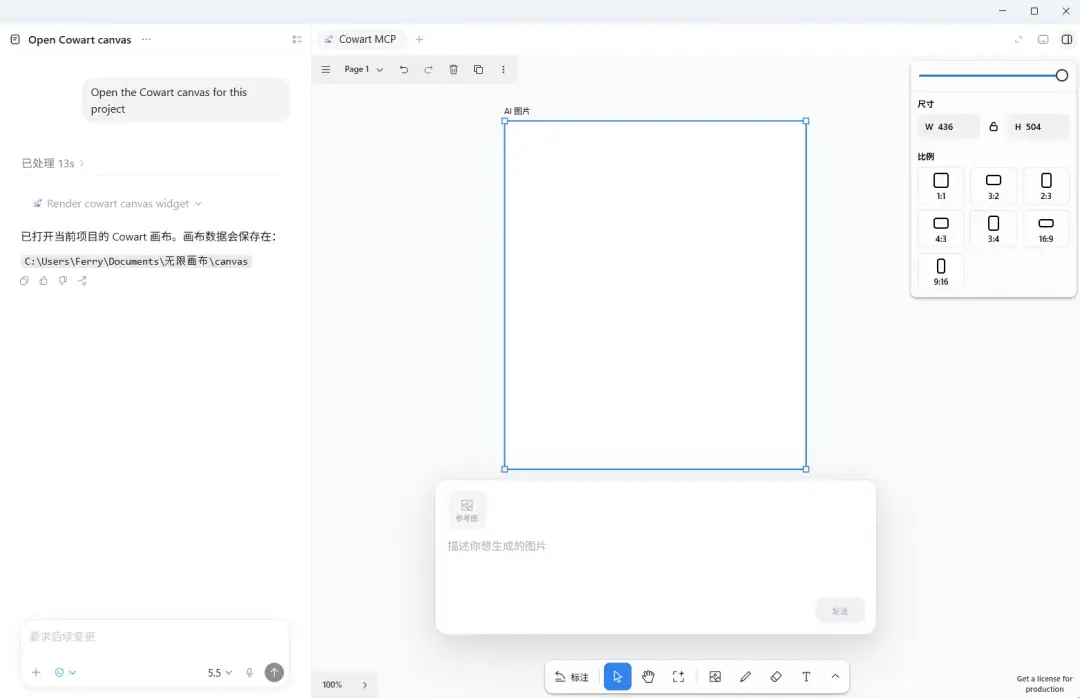Image resolution: width=1080 pixels, height=698 pixels.
Task: Focus the 要求后续变更 chat input
Action: [154, 637]
